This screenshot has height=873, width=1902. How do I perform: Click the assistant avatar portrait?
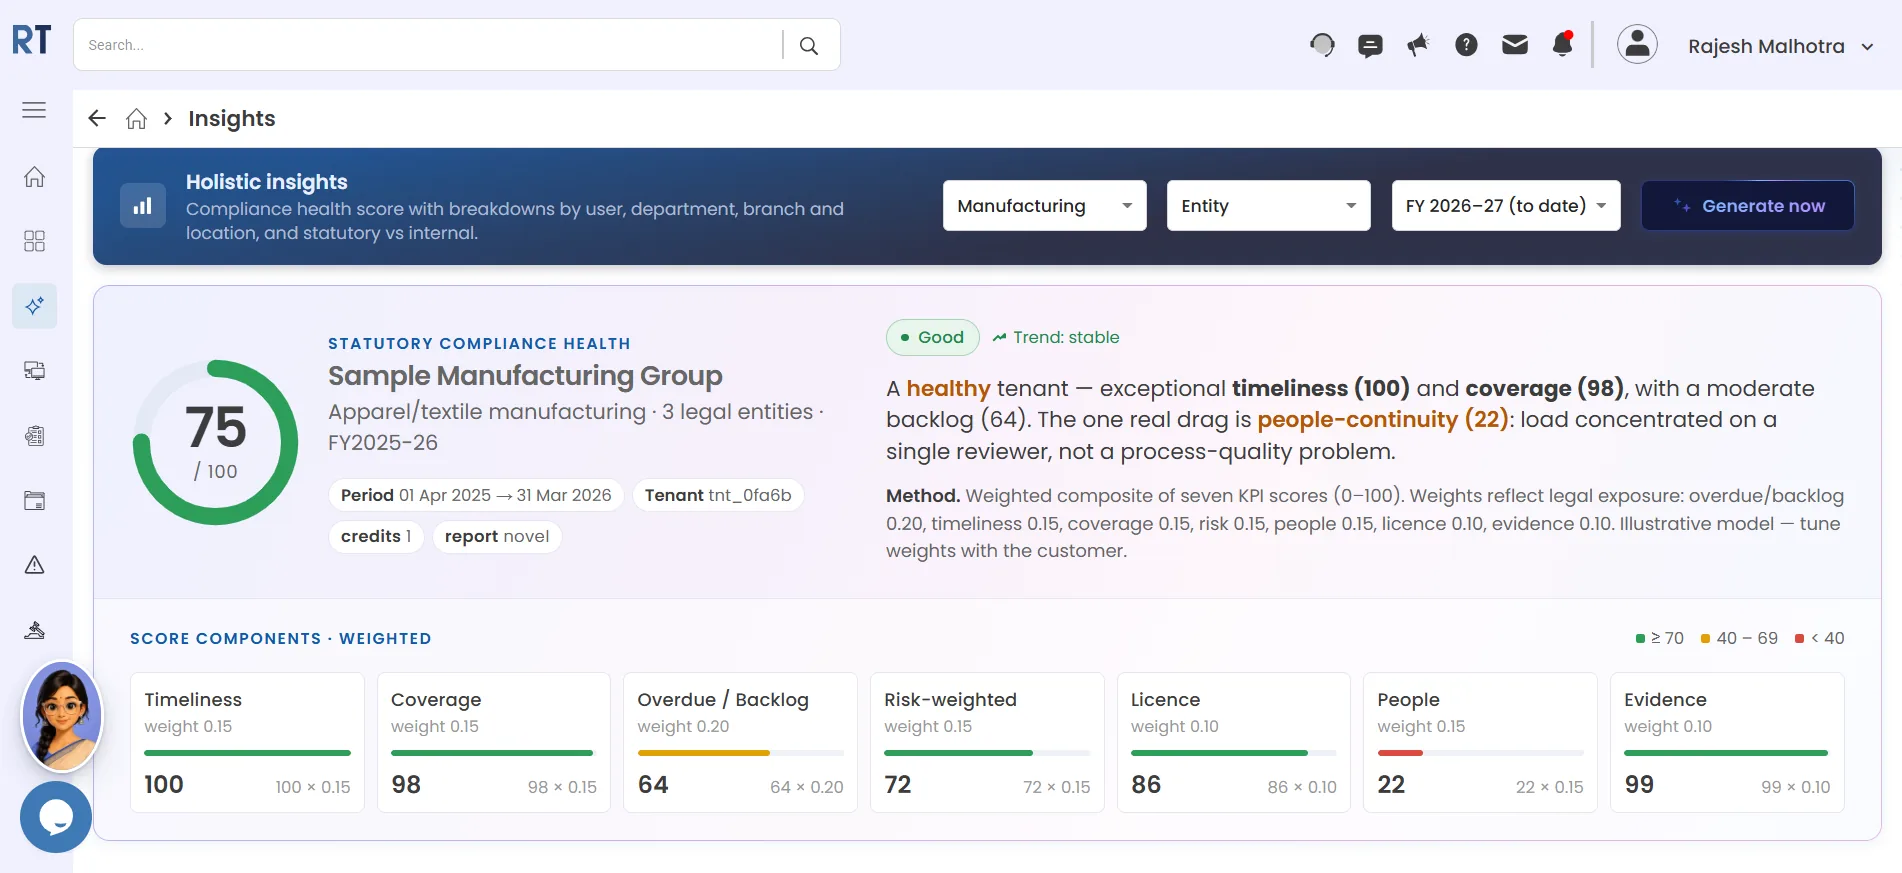tap(62, 716)
